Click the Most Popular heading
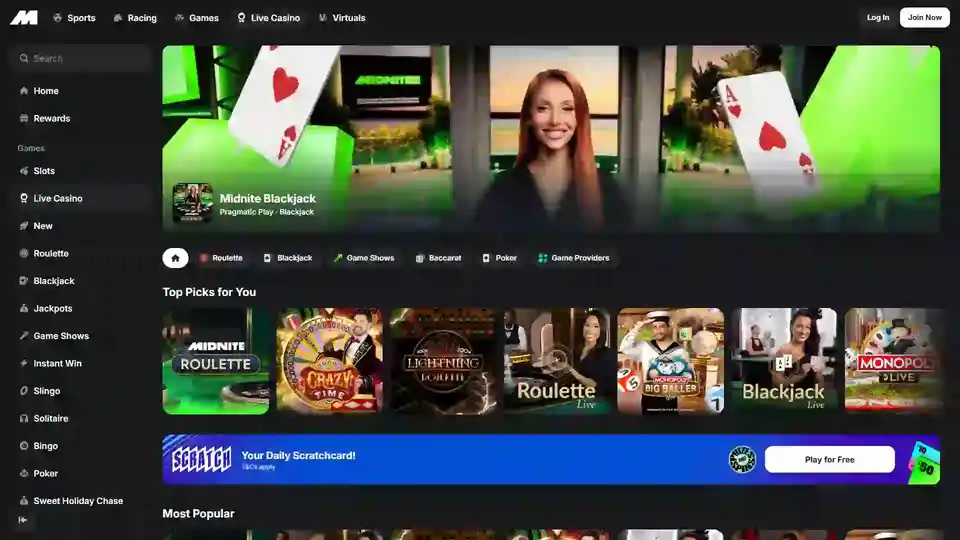The image size is (960, 540). click(x=198, y=514)
